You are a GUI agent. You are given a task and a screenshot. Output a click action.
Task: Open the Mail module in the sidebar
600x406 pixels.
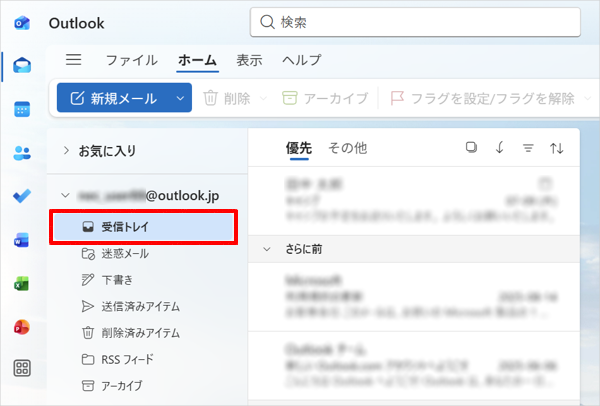[x=22, y=65]
